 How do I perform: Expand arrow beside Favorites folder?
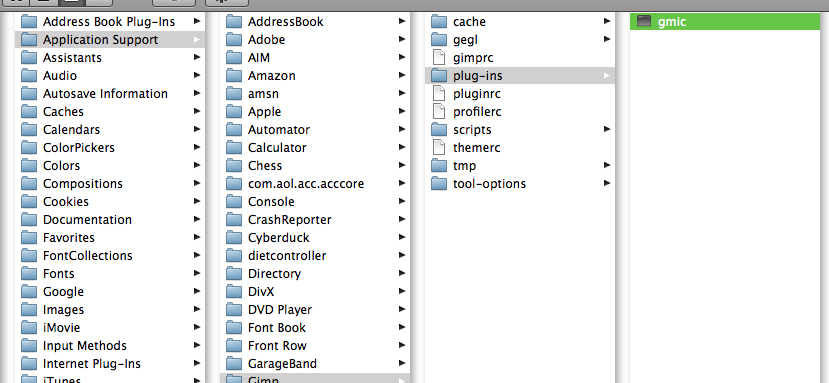[197, 238]
